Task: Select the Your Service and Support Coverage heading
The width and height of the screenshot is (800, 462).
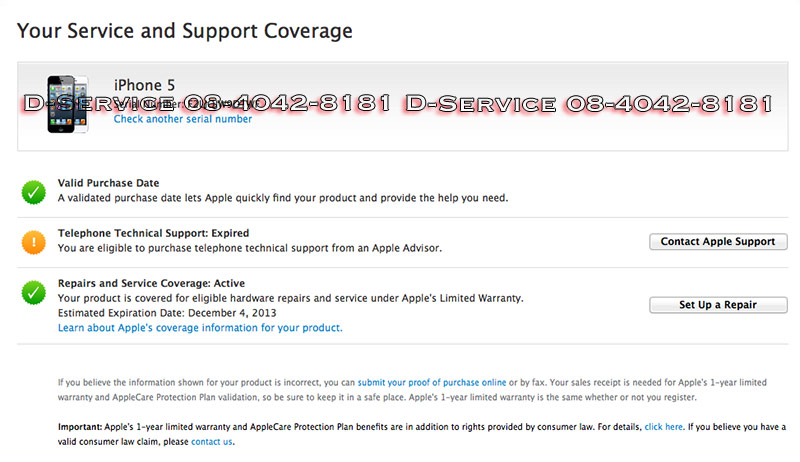Action: click(185, 31)
